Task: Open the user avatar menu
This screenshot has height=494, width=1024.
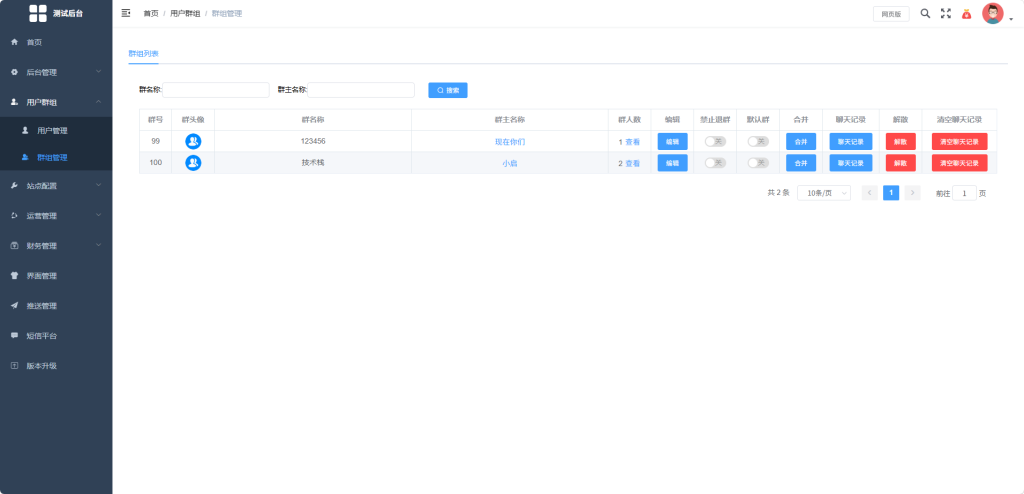Action: pyautogui.click(x=993, y=13)
